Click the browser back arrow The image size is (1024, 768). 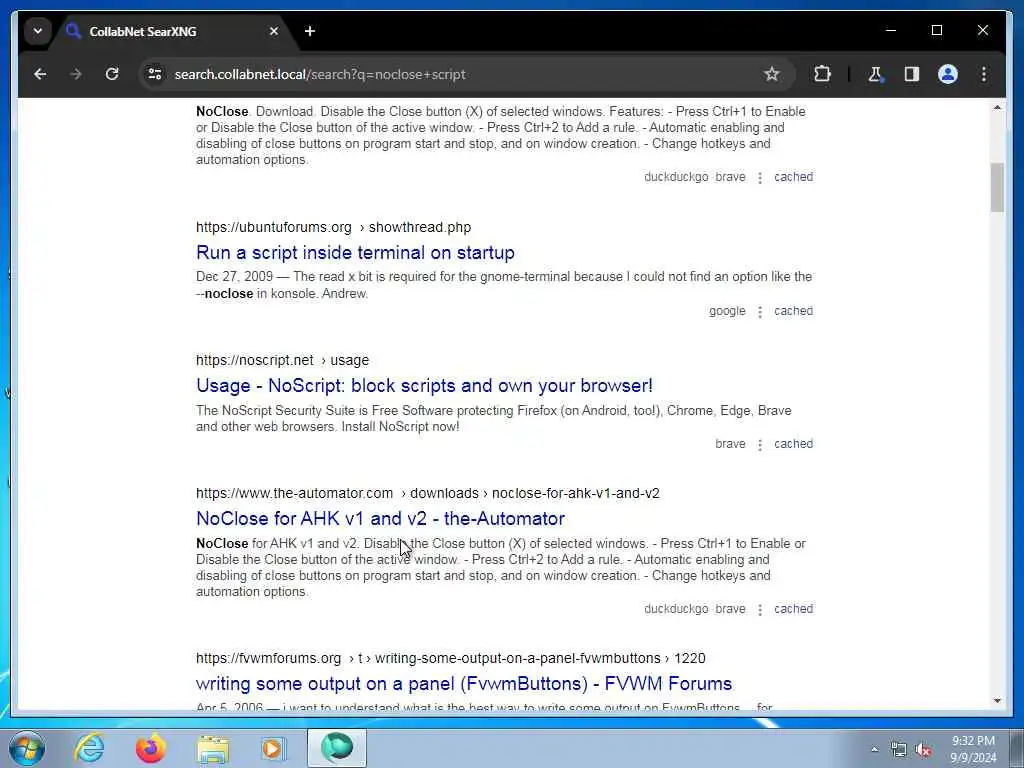tap(40, 74)
